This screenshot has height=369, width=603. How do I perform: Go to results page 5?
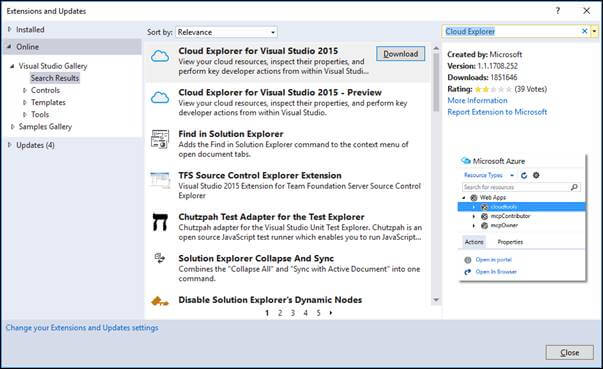(318, 313)
